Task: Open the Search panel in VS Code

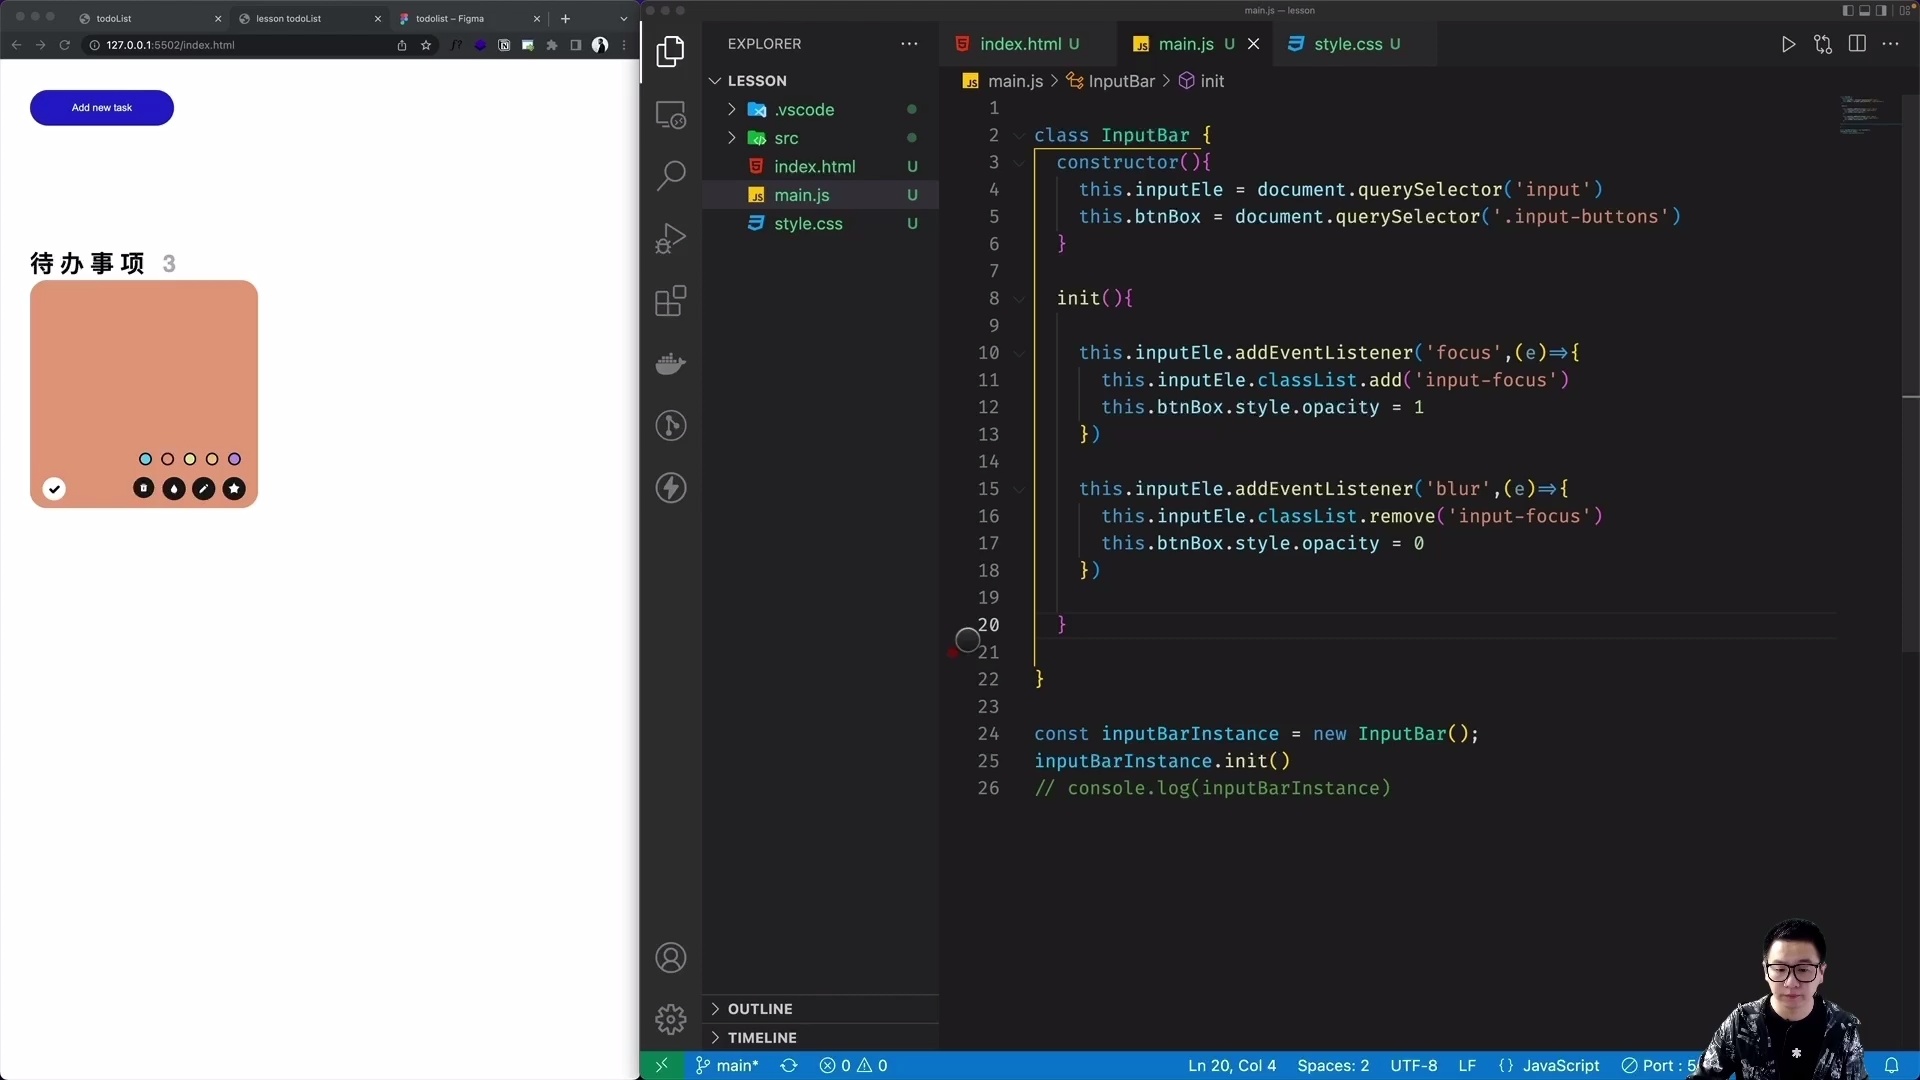Action: (671, 175)
